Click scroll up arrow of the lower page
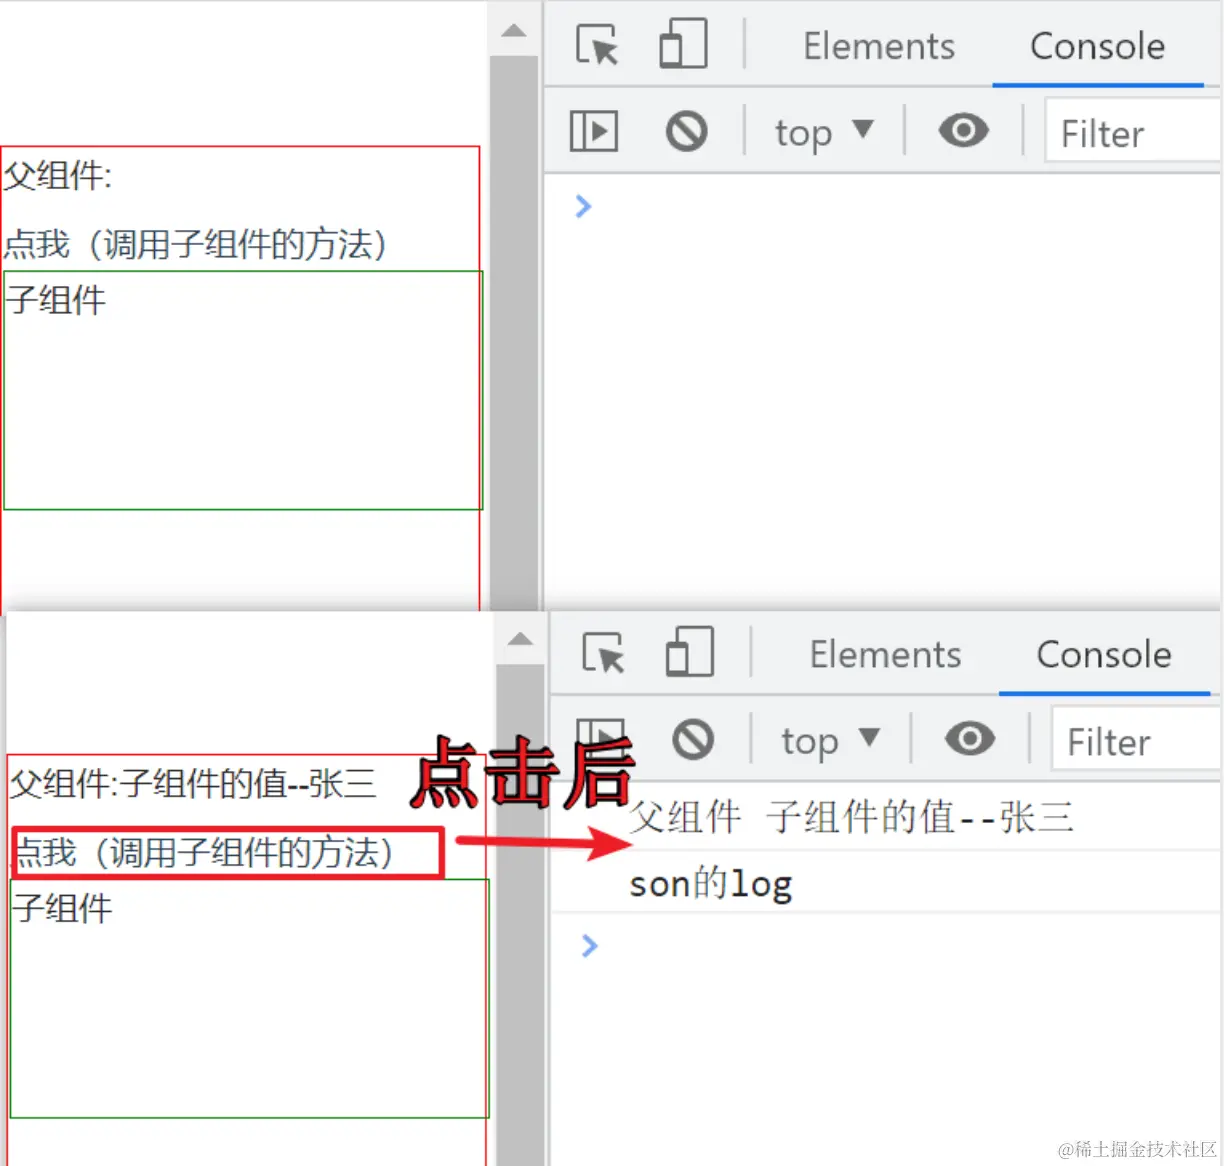1224x1166 pixels. (520, 639)
